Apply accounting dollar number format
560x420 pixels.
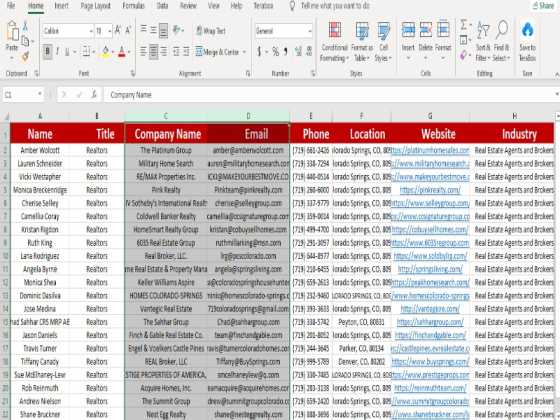pyautogui.click(x=259, y=52)
